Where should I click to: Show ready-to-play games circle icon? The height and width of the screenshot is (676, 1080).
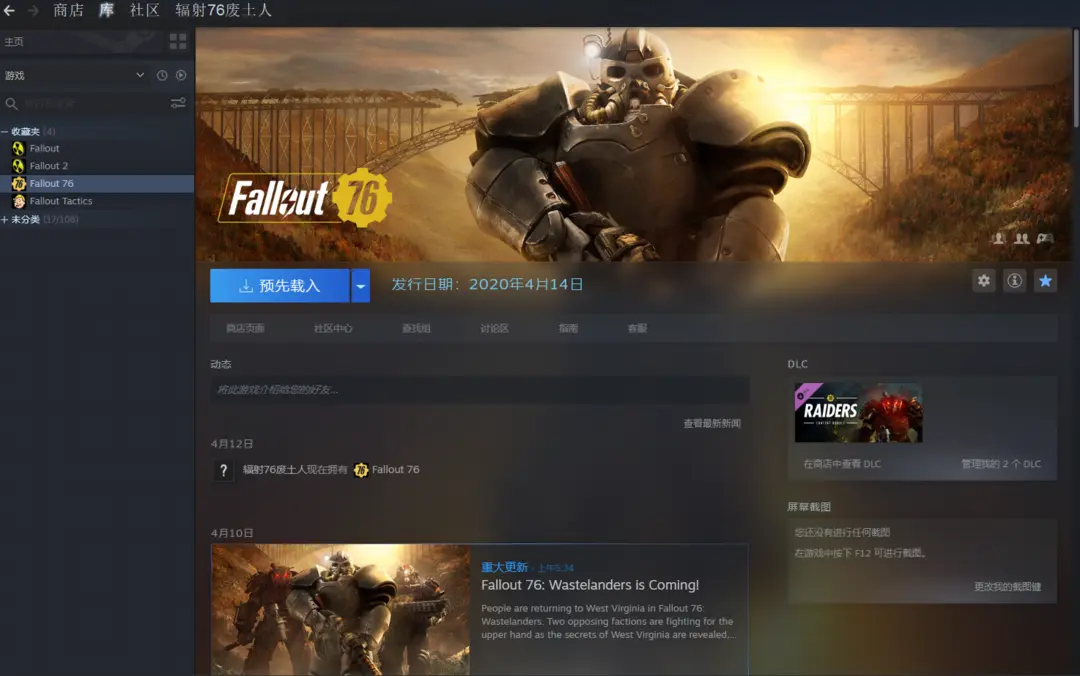[x=181, y=75]
